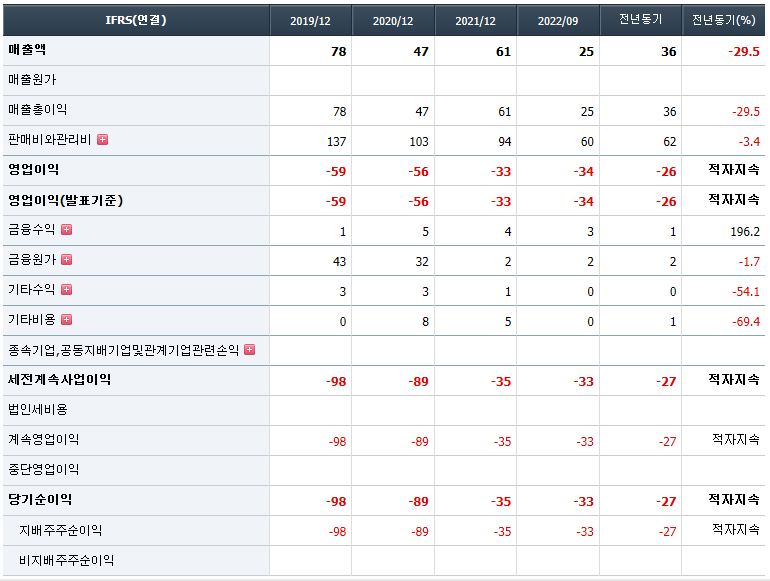Expand the 기타수익 row plus icon

coord(66,290)
